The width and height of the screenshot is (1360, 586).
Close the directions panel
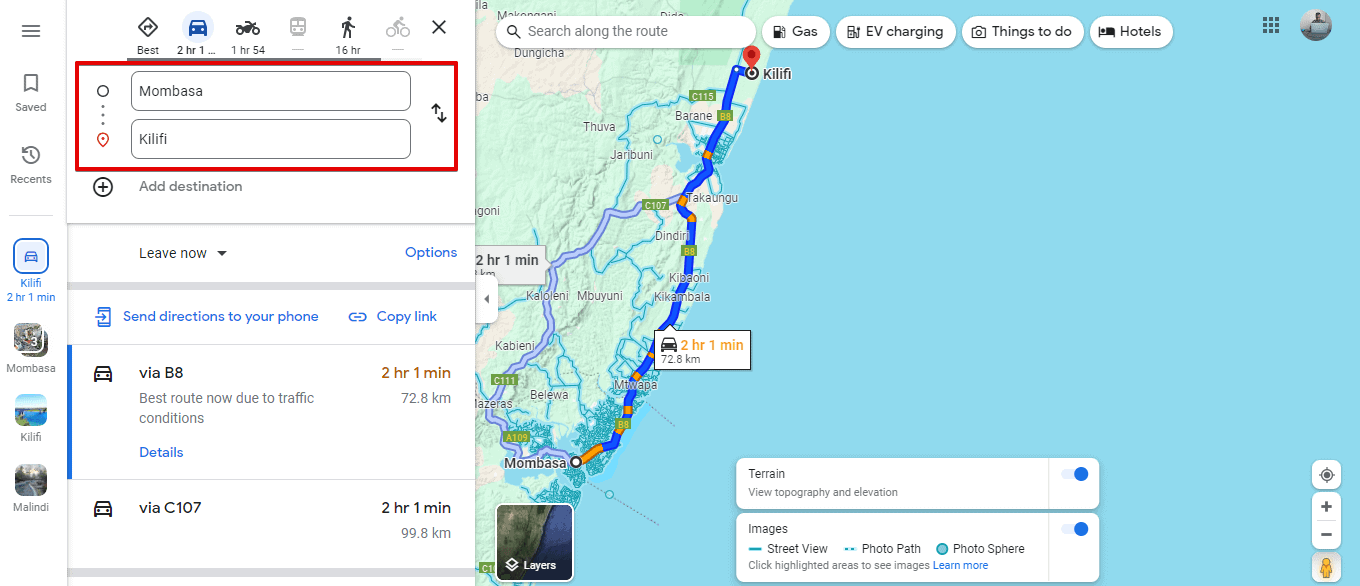tap(439, 27)
